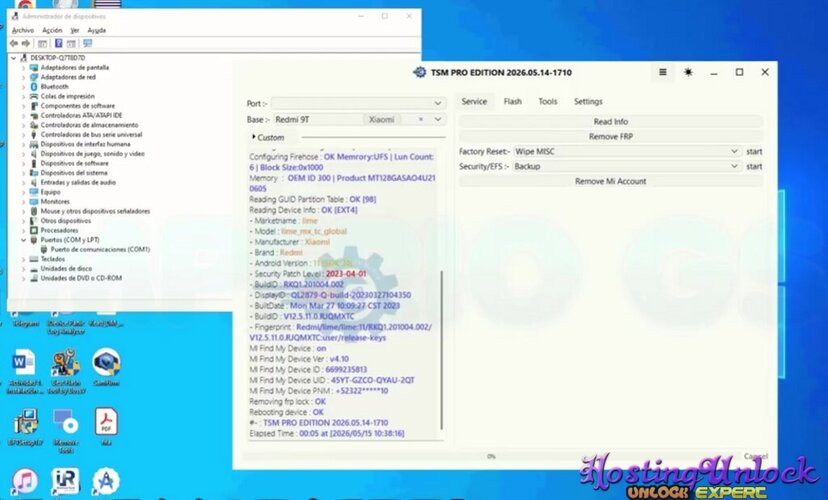Select Dispositivos de interfaz humana
Image resolution: width=828 pixels, height=500 pixels.
[86, 144]
